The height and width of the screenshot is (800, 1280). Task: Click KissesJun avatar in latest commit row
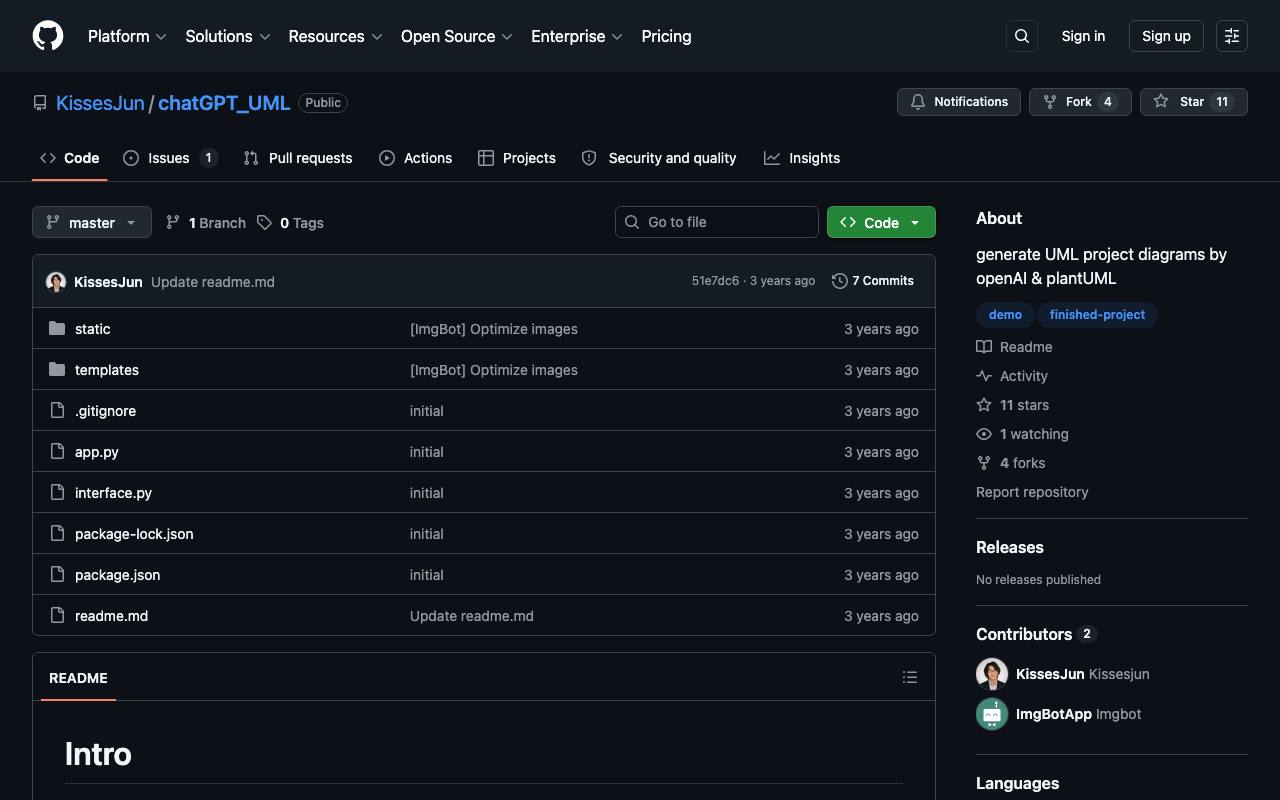click(56, 281)
